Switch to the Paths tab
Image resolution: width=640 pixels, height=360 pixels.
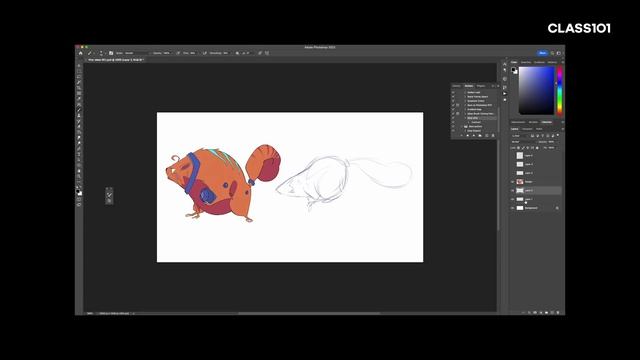pos(539,129)
